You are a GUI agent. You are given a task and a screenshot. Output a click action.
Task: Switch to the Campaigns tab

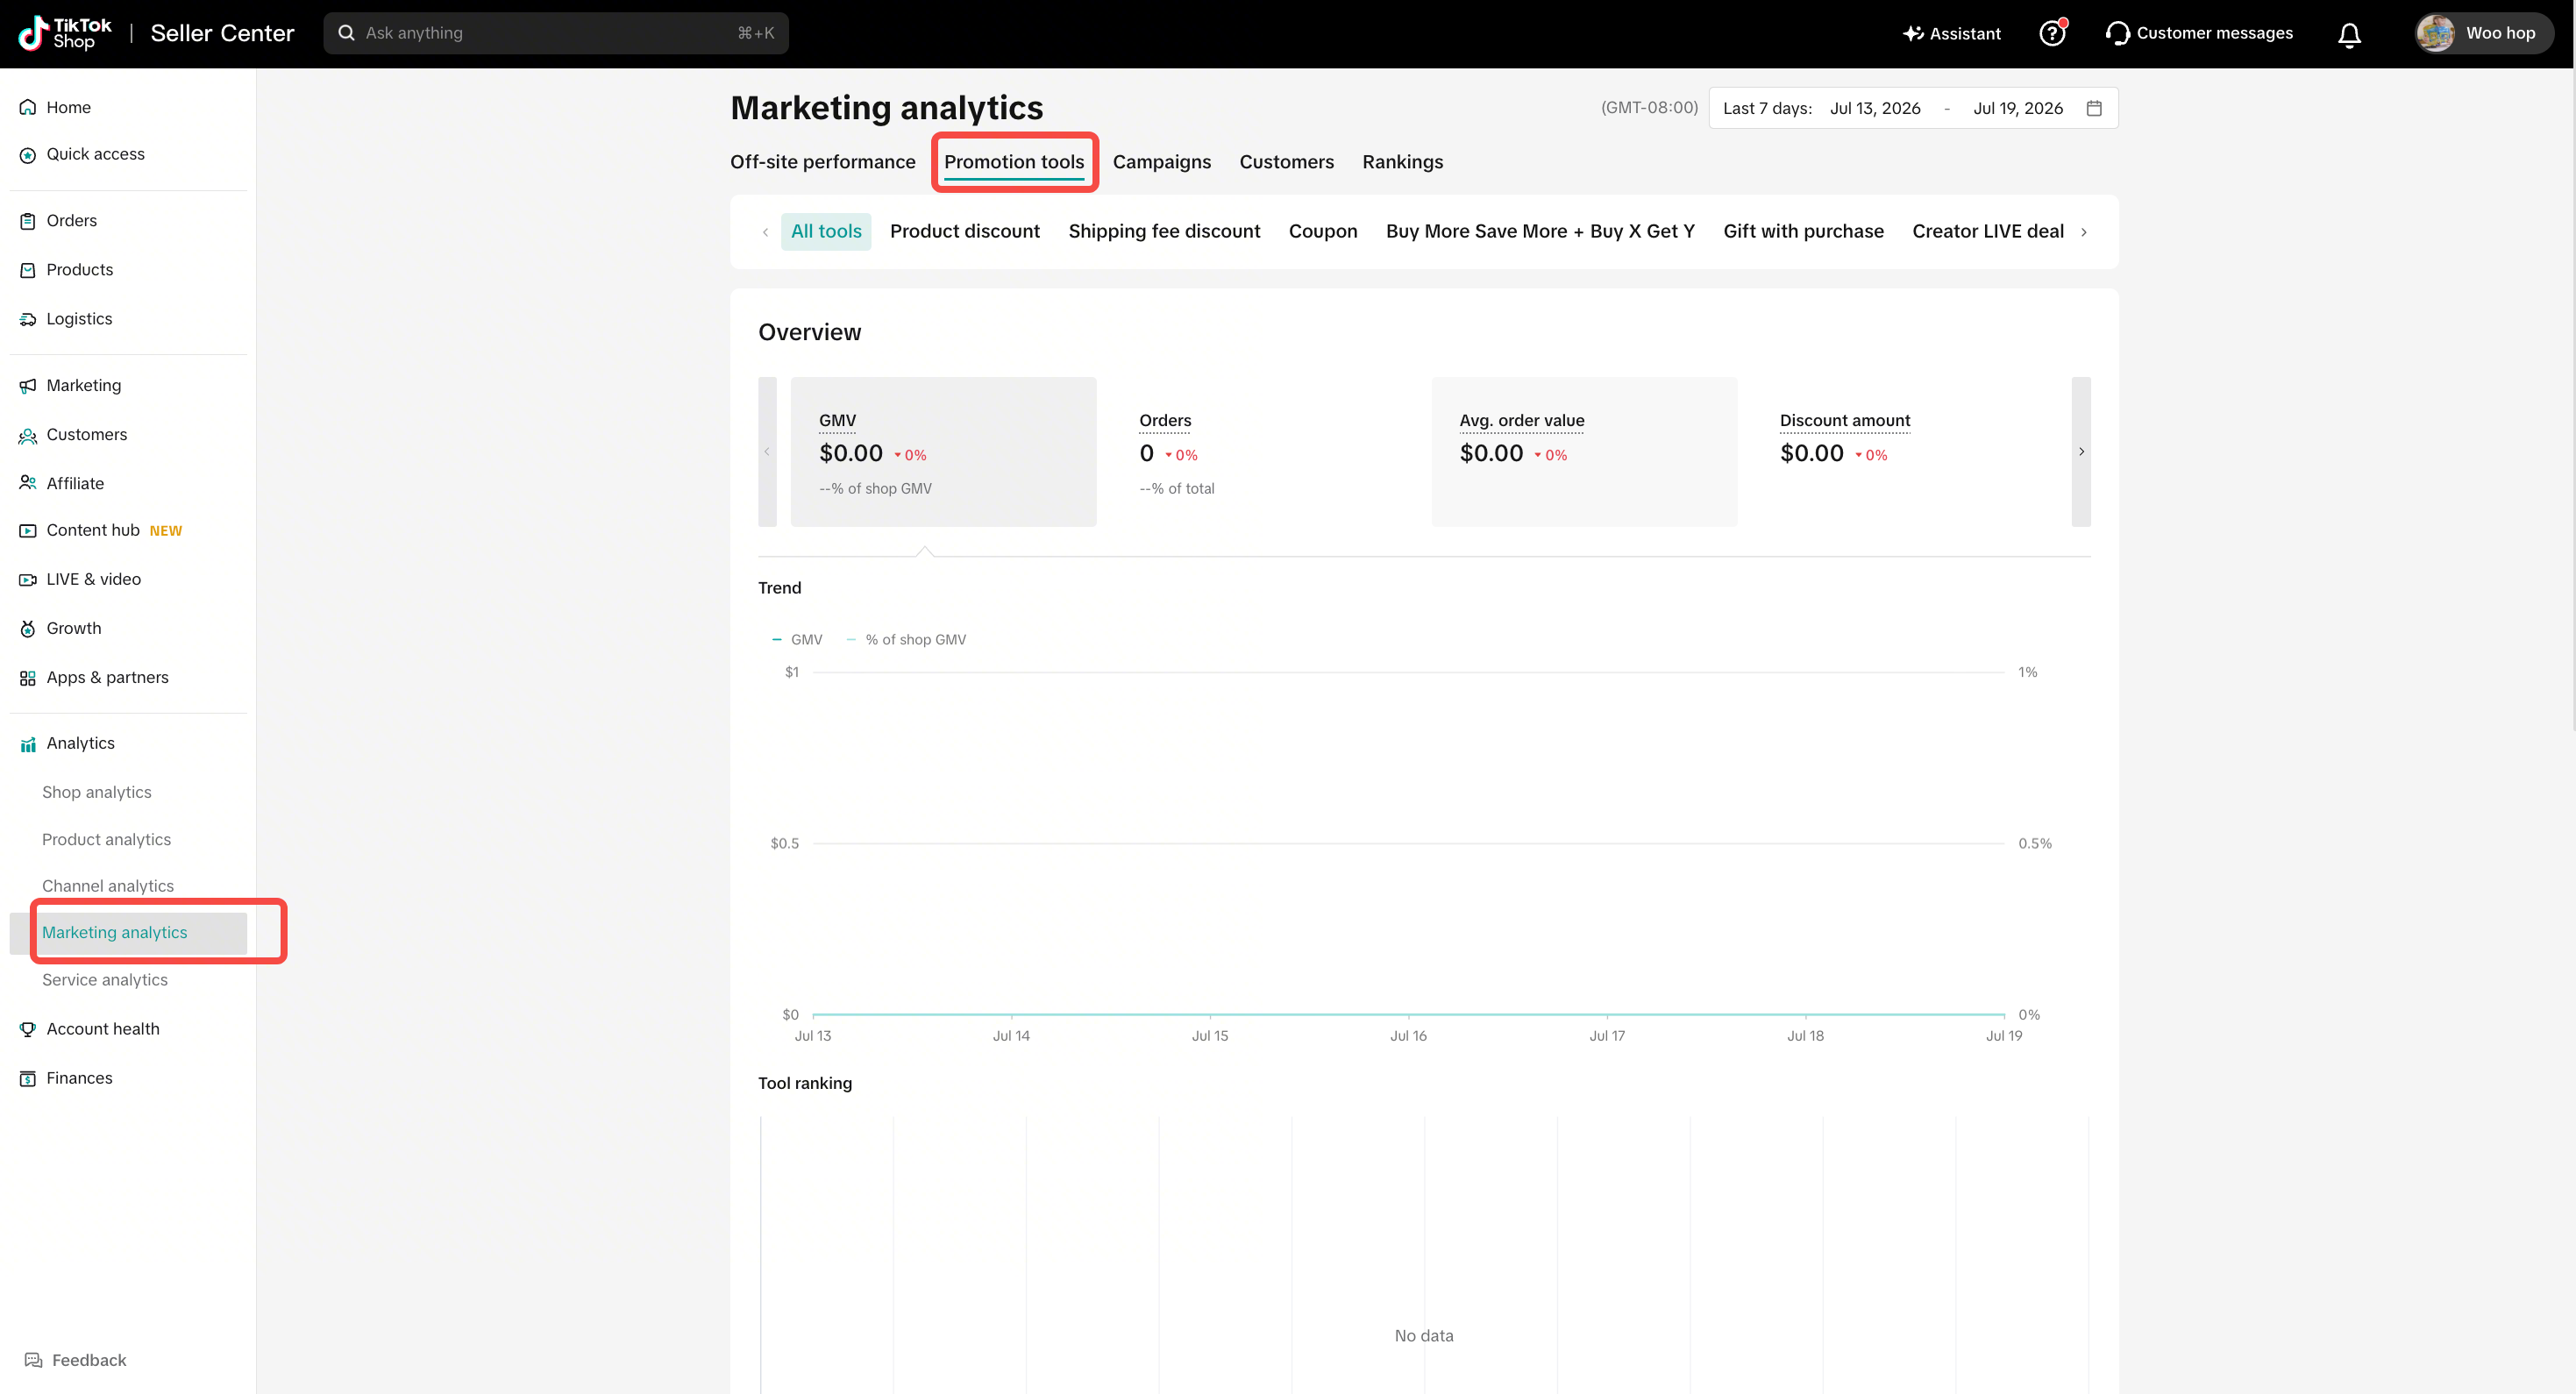pyautogui.click(x=1161, y=162)
